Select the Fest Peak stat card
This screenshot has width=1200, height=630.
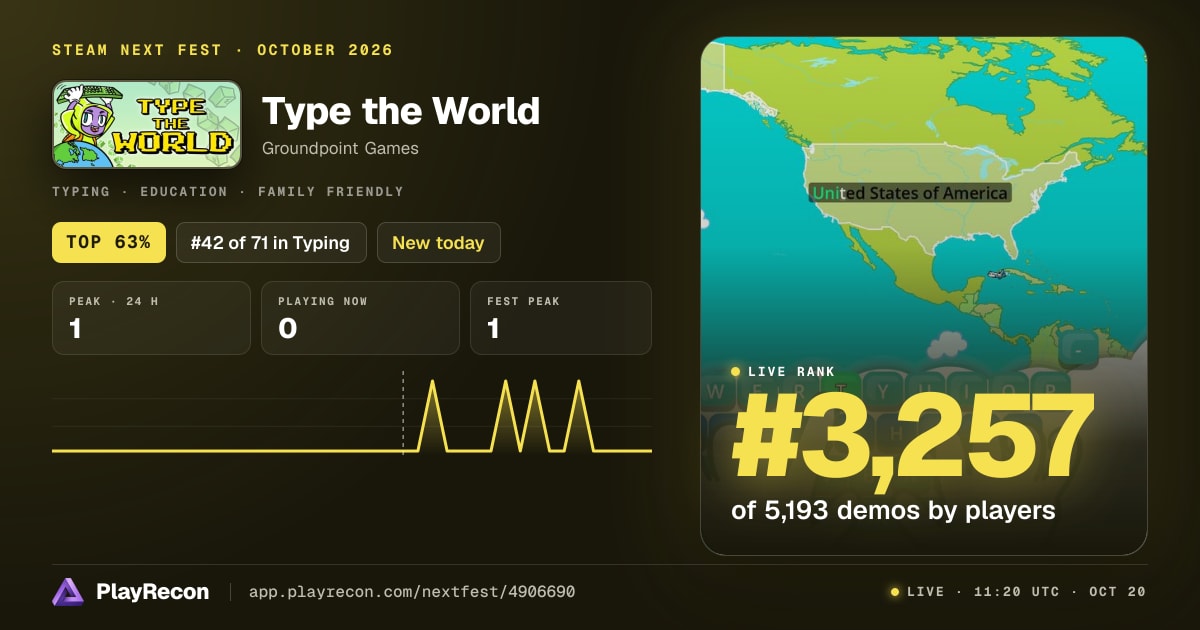560,318
